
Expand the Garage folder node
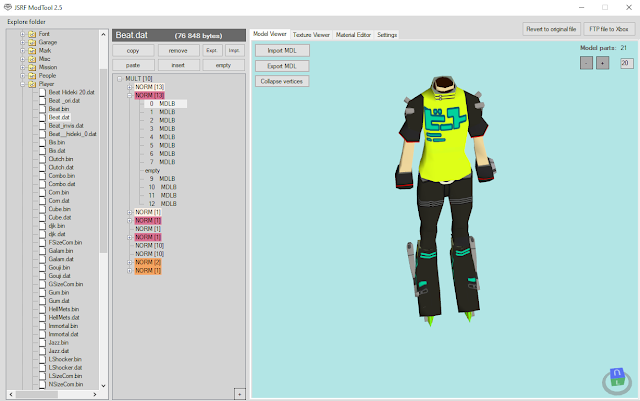point(23,42)
